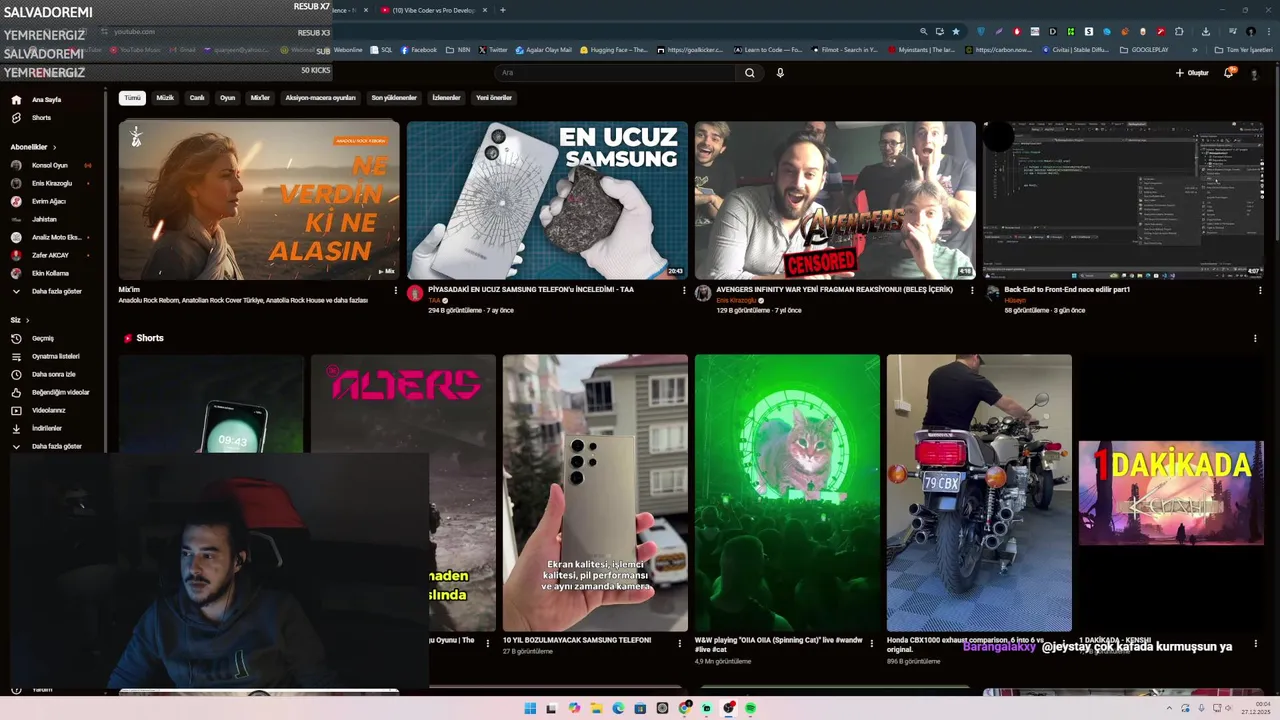Open the notifications bell icon
Image resolution: width=1280 pixels, height=720 pixels.
tap(1229, 73)
